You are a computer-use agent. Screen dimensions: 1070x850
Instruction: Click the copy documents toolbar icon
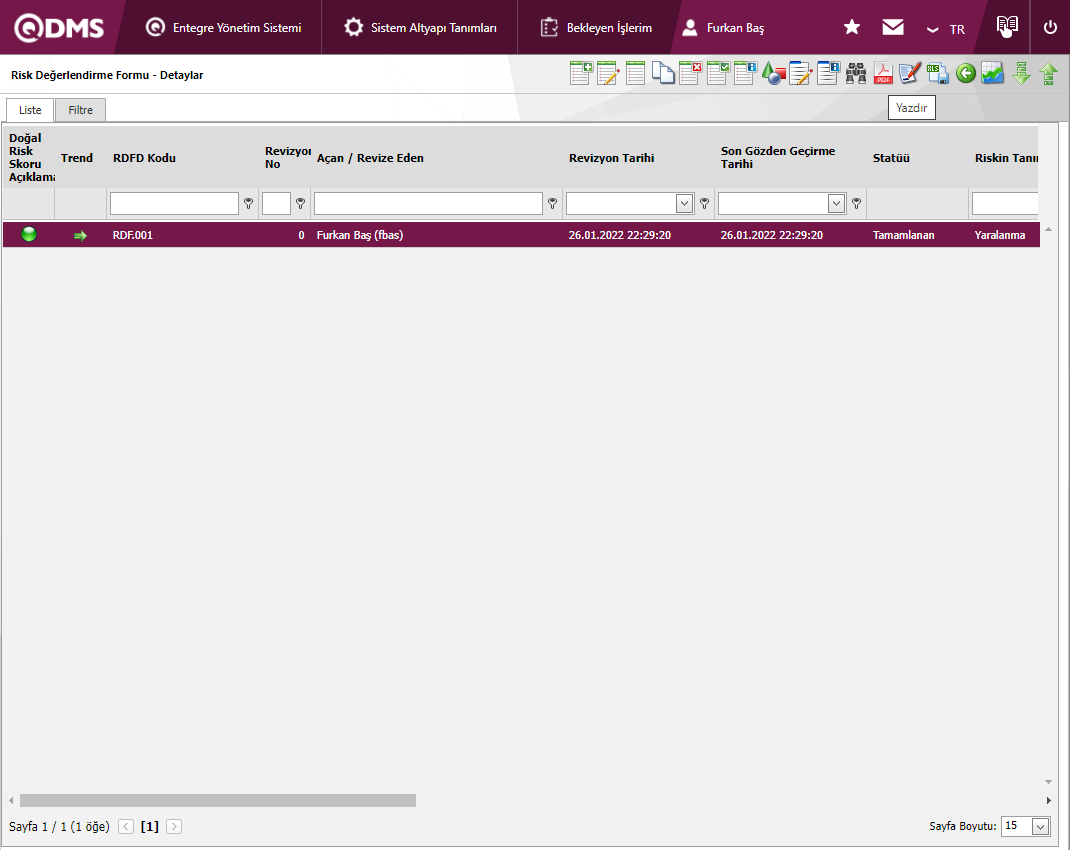coord(663,74)
